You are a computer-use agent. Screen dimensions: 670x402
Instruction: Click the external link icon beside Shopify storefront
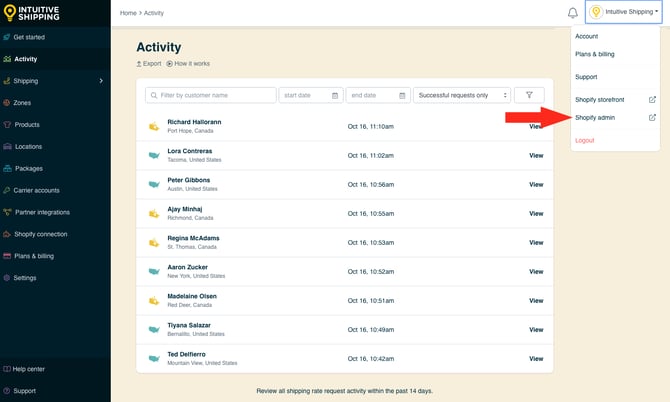point(652,100)
